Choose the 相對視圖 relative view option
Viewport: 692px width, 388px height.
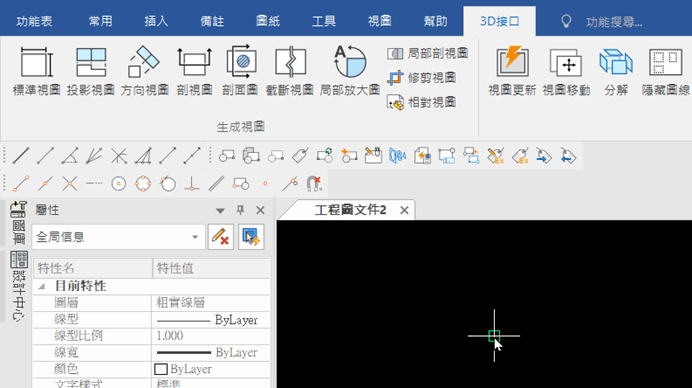click(421, 102)
